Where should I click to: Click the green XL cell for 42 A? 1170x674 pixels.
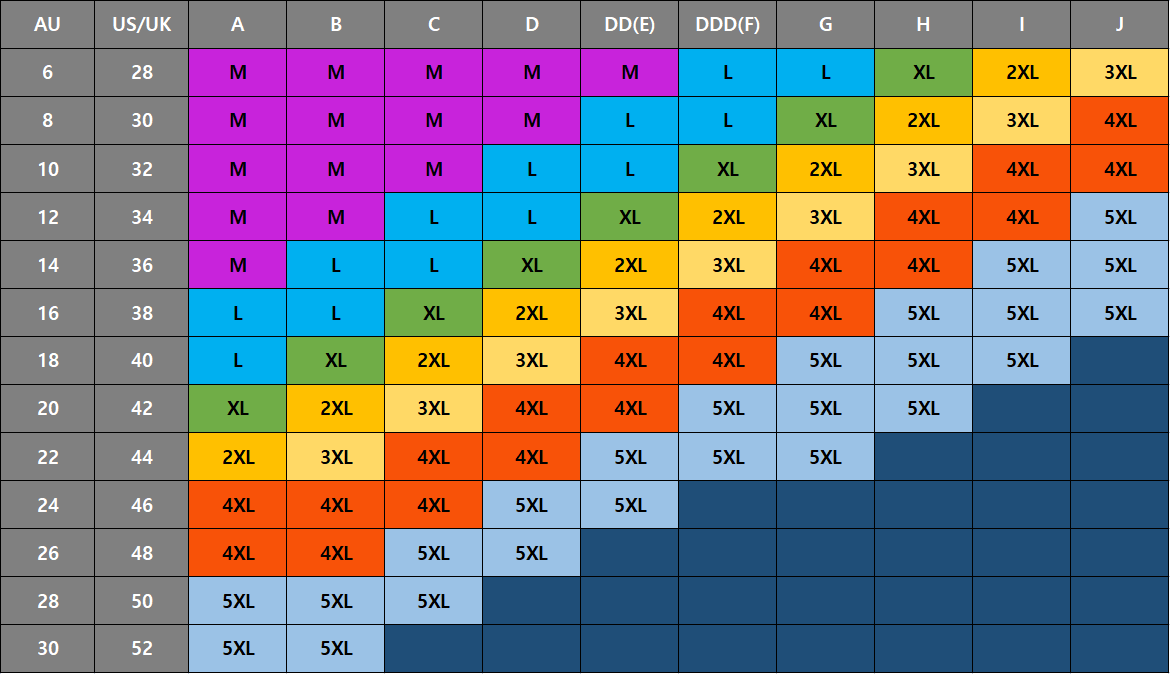(x=237, y=408)
